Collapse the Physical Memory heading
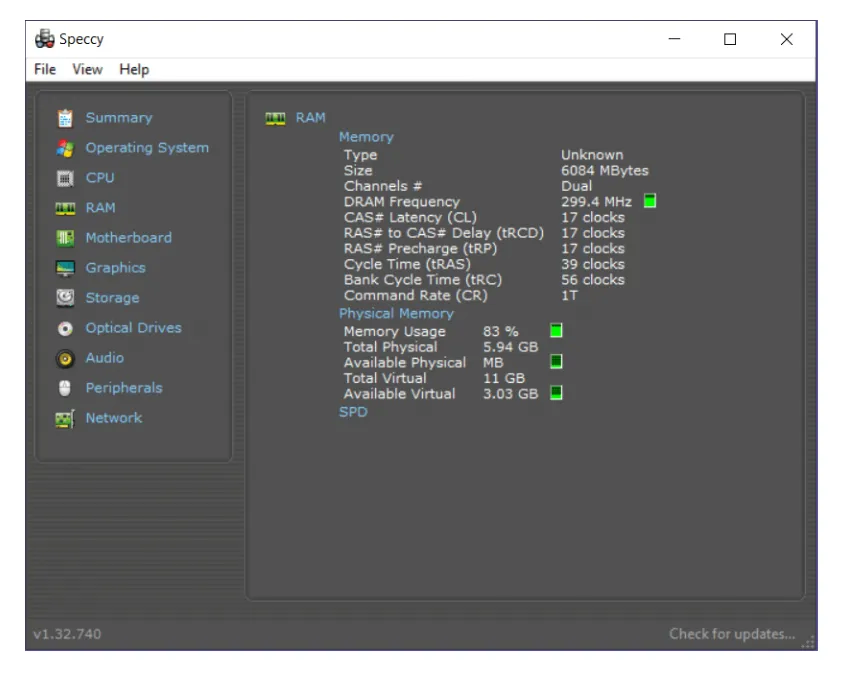The image size is (866, 694). [x=396, y=314]
